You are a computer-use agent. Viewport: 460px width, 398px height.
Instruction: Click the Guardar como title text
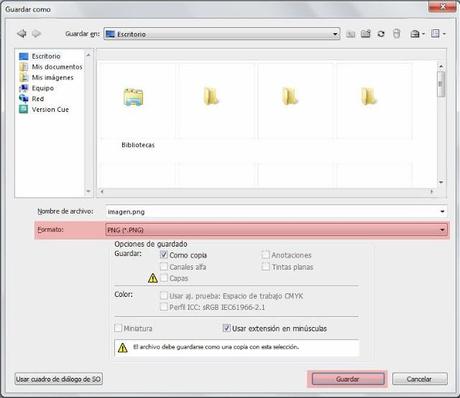[x=28, y=9]
